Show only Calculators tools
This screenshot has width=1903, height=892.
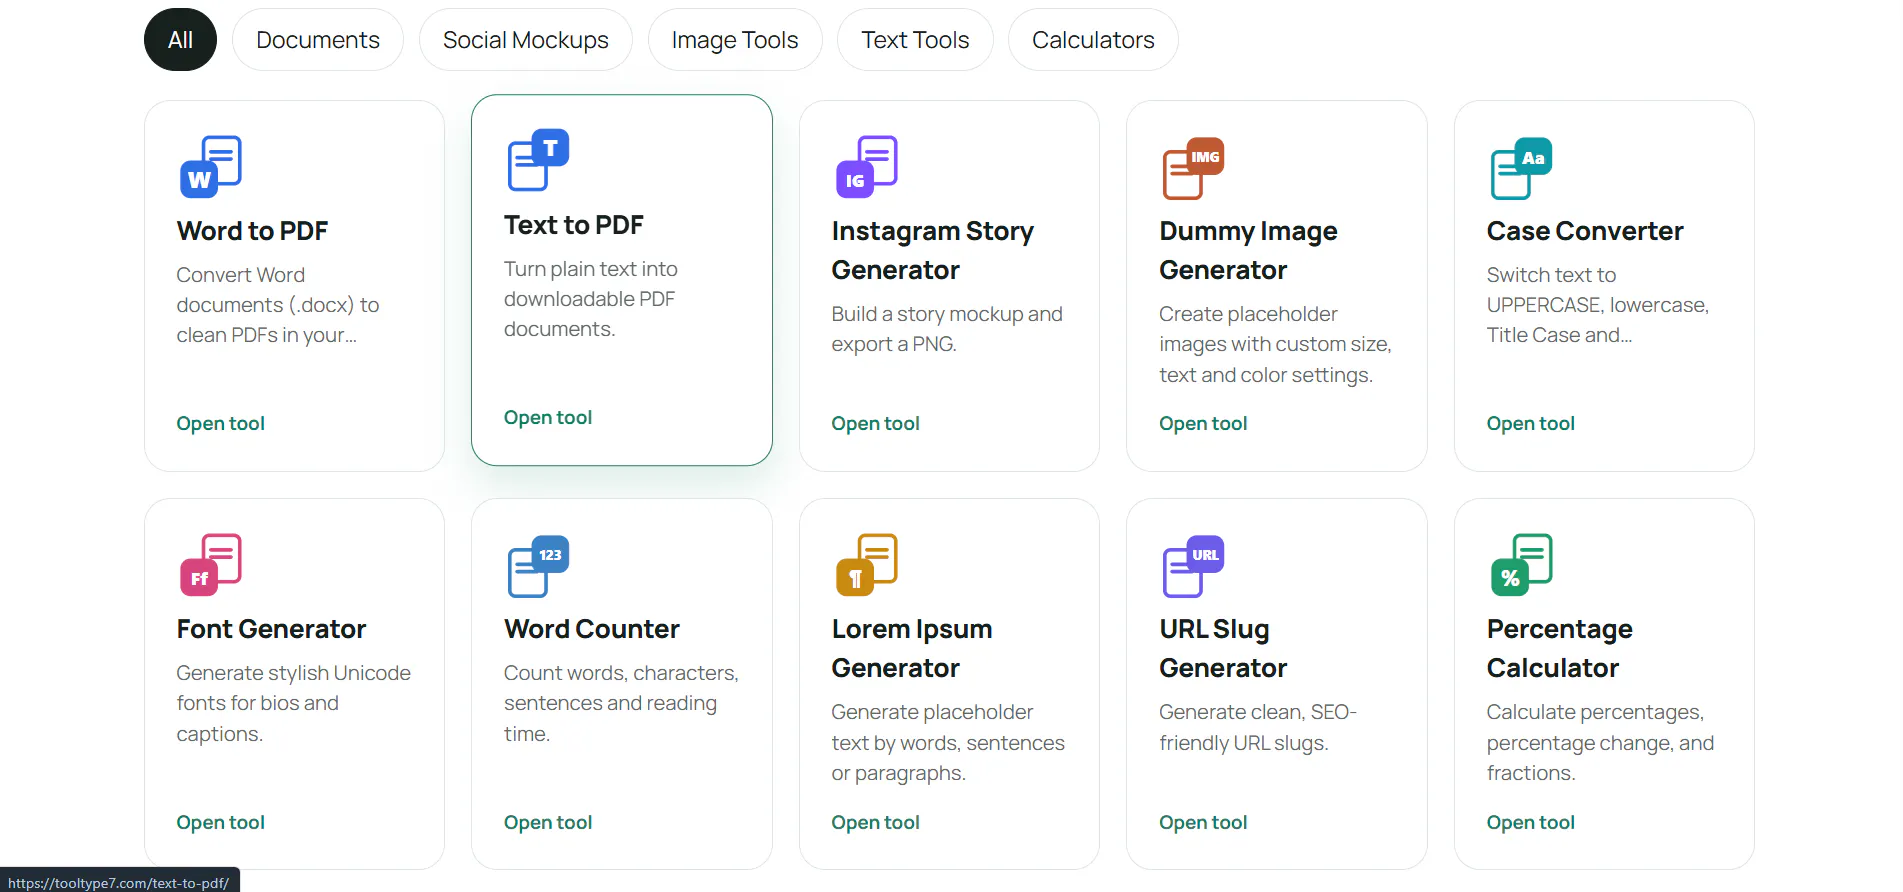[x=1093, y=40]
